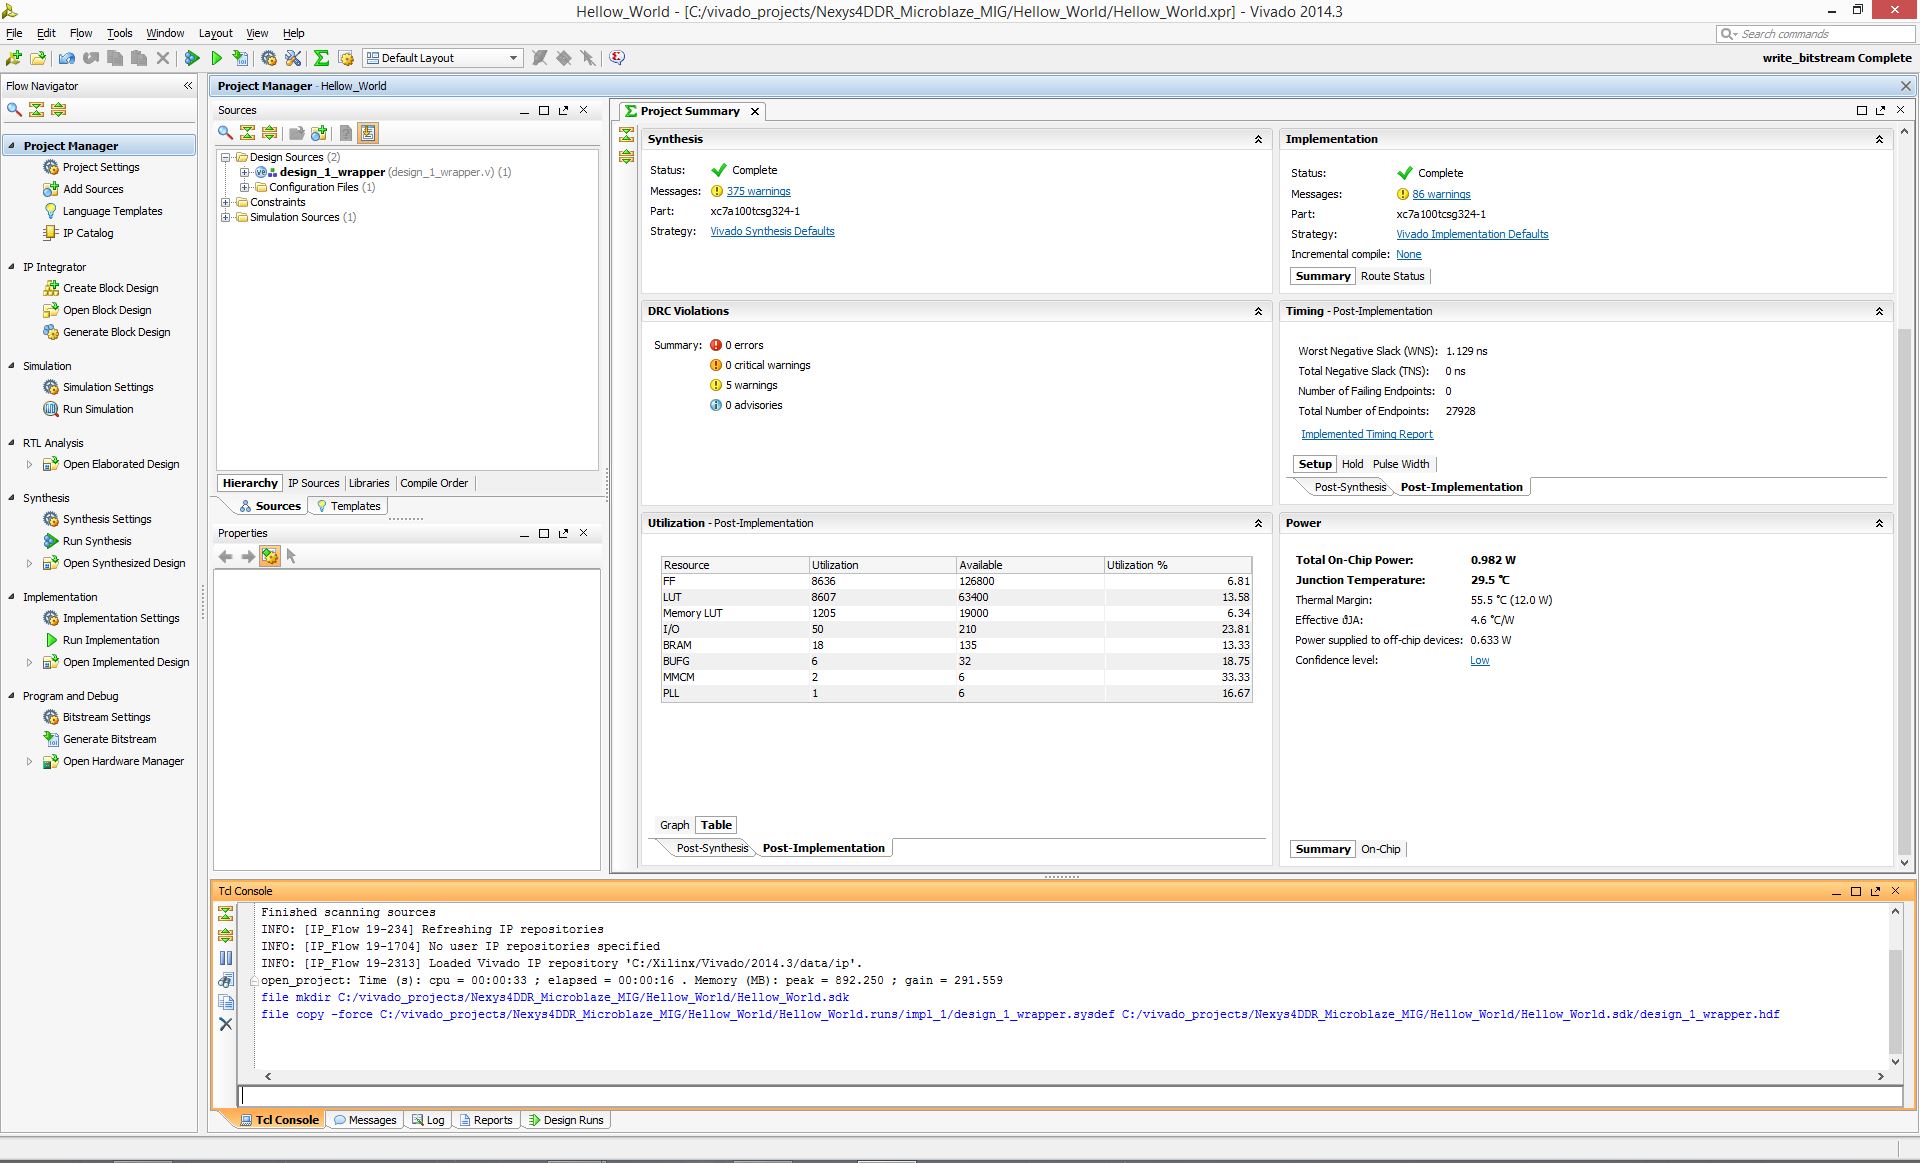Open the Default Layout dropdown

(x=443, y=58)
